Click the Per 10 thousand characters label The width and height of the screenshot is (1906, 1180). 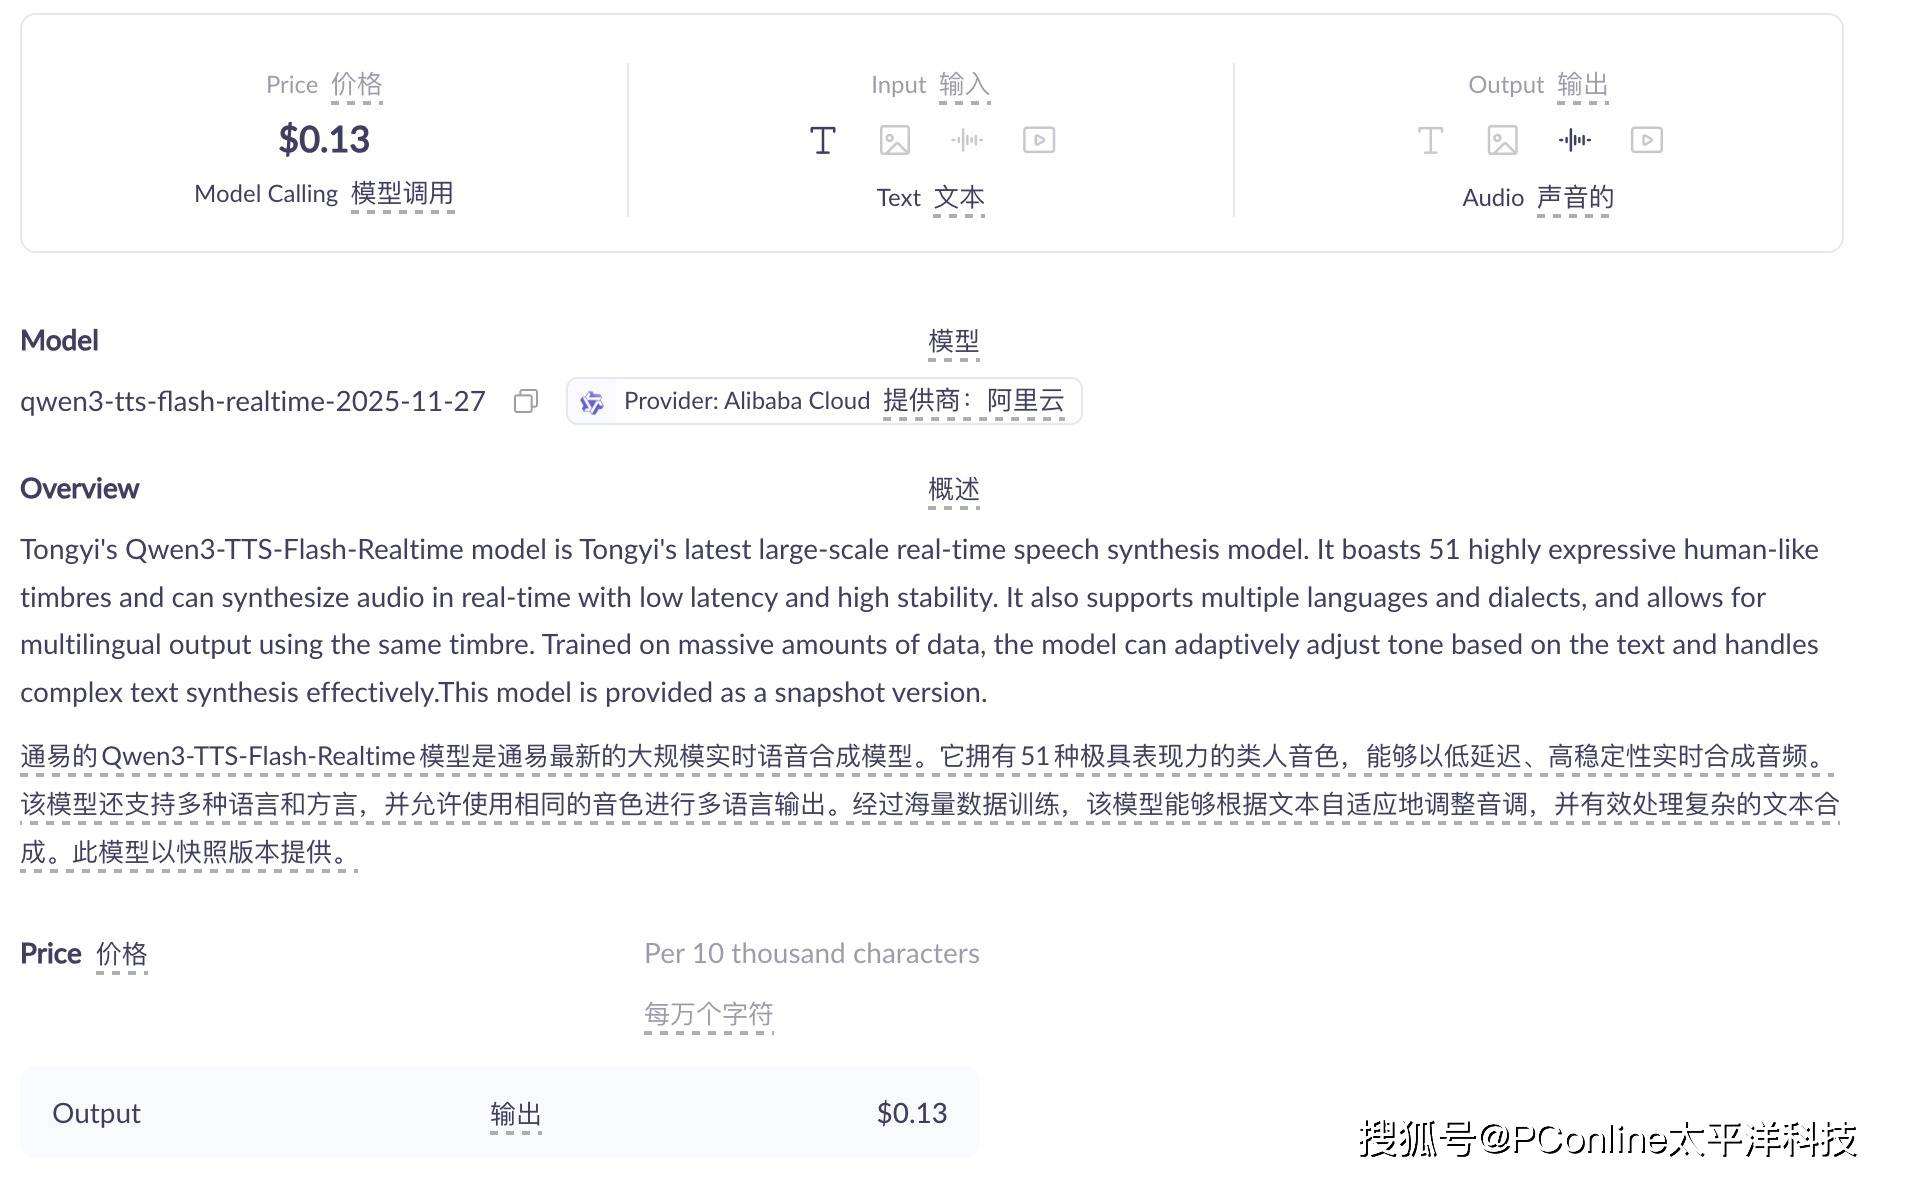pyautogui.click(x=811, y=954)
